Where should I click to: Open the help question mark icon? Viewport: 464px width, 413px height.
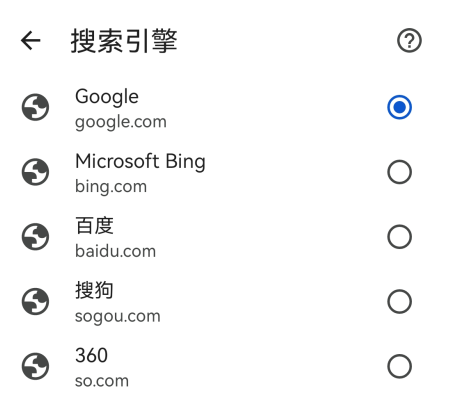tap(409, 40)
